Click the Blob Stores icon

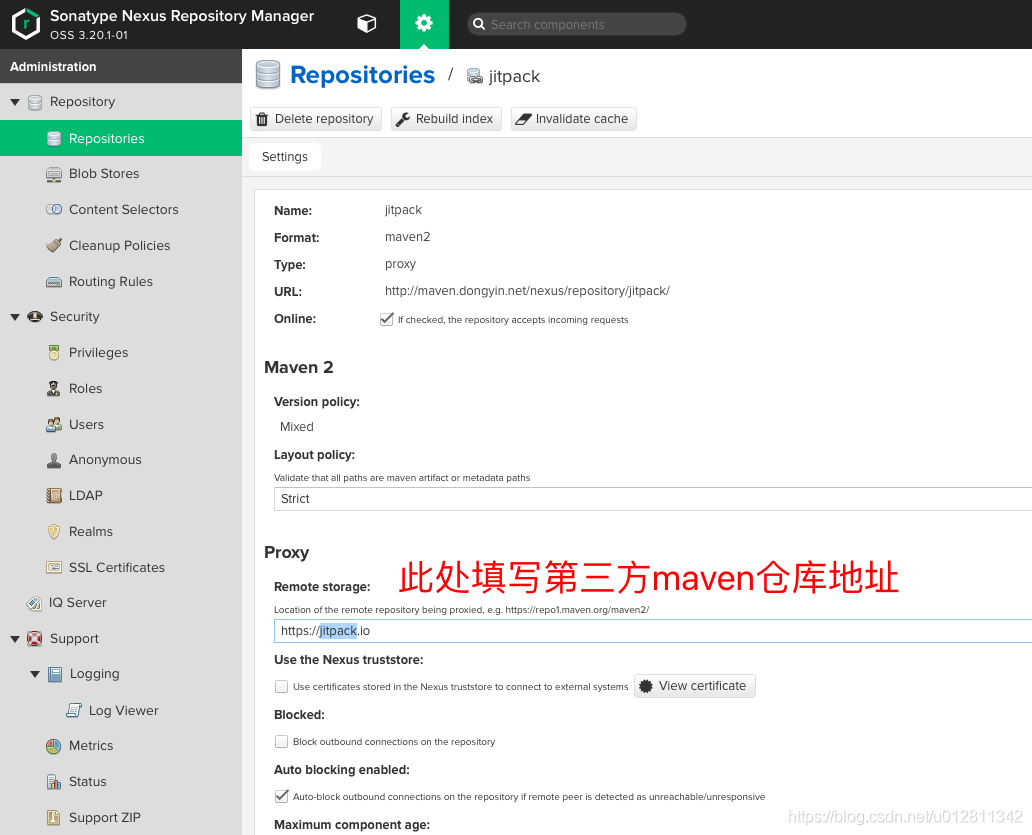(x=54, y=174)
